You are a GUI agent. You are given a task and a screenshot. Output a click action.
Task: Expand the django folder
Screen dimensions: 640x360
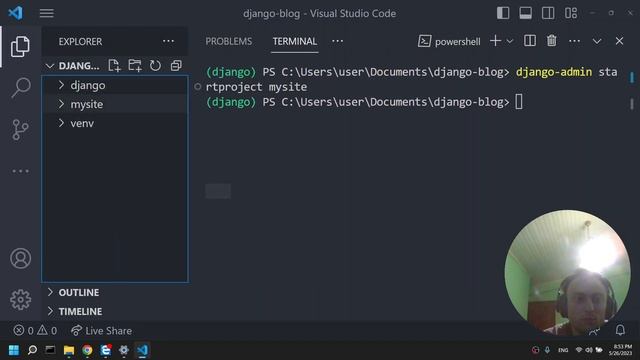pyautogui.click(x=115, y=85)
